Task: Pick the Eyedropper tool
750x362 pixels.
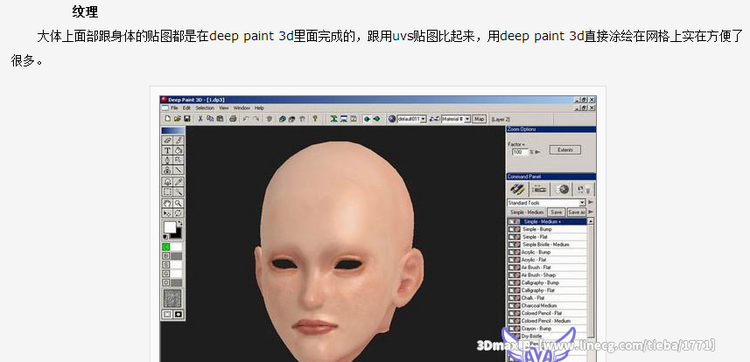Action: (x=178, y=182)
